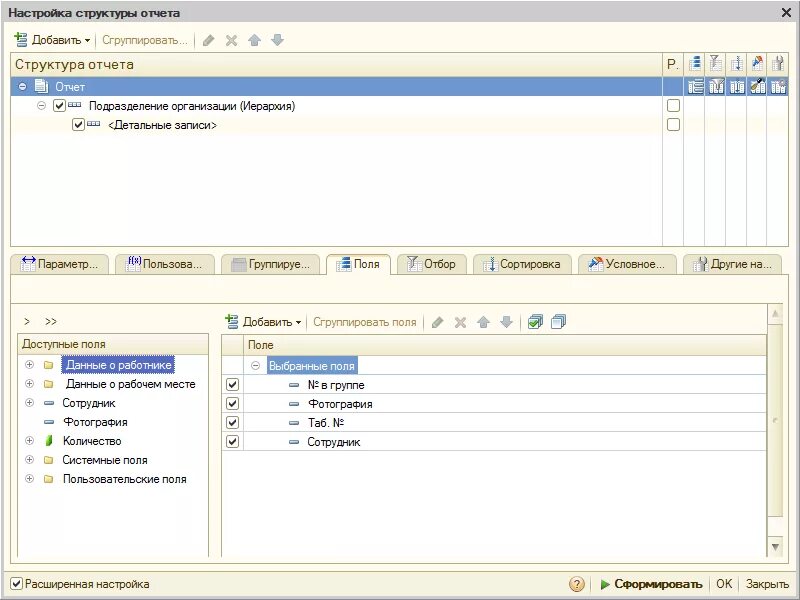Expand the Пользовательские поля folder
Image resolution: width=800 pixels, height=600 pixels.
[30, 479]
